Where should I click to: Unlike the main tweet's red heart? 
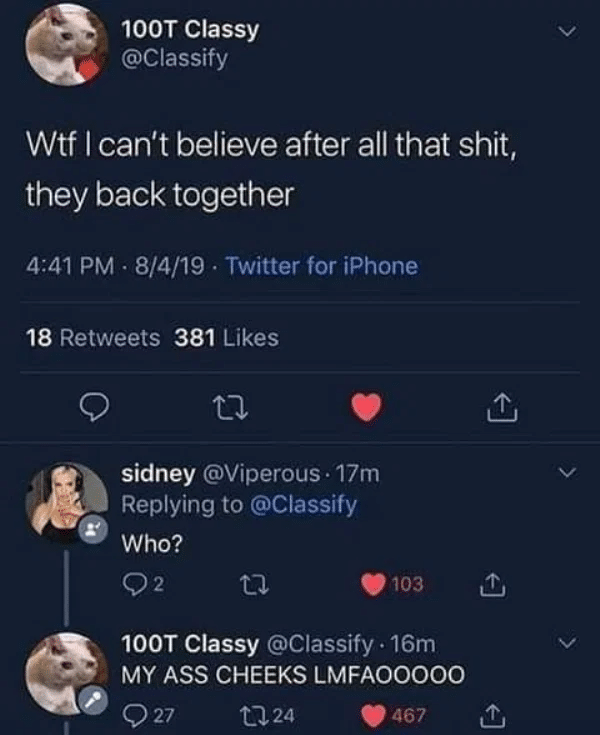(367, 407)
